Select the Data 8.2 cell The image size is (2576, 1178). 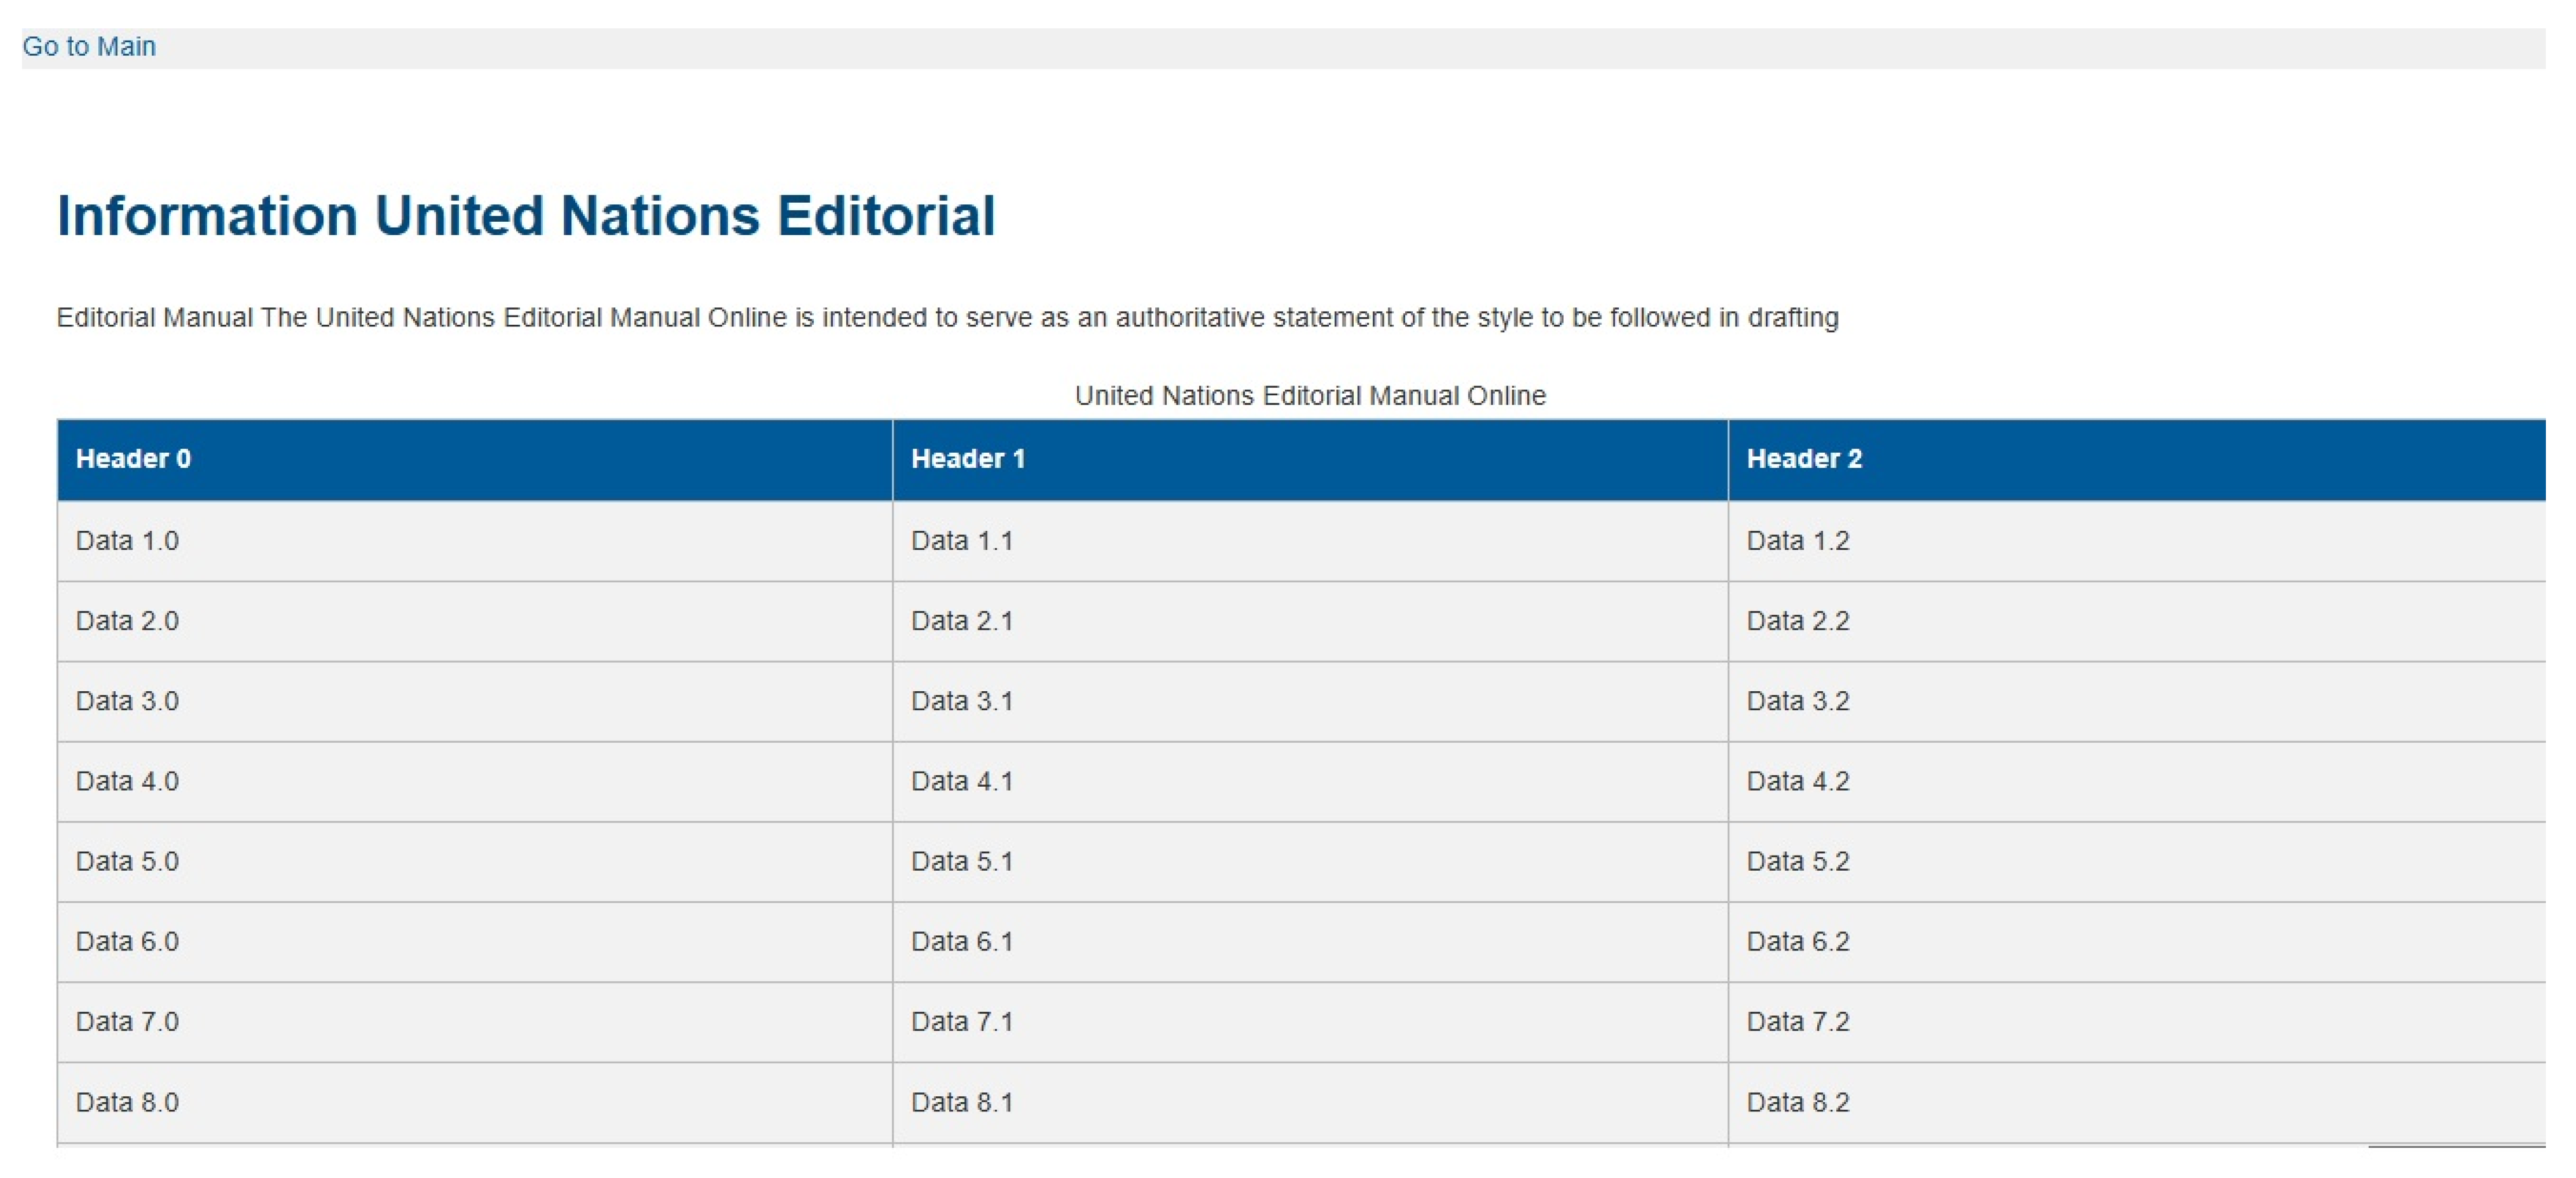click(2138, 1103)
